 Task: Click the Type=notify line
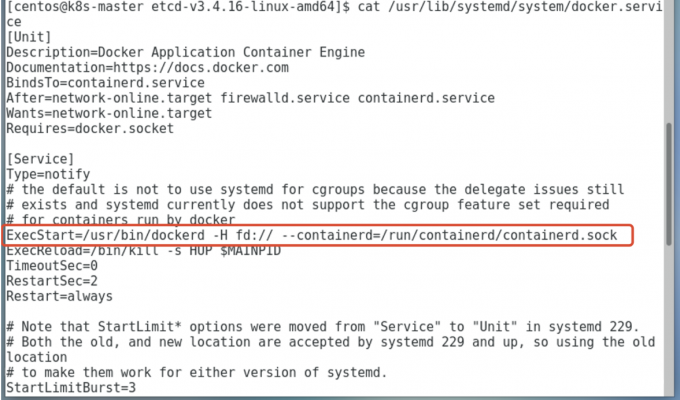[x=48, y=174]
